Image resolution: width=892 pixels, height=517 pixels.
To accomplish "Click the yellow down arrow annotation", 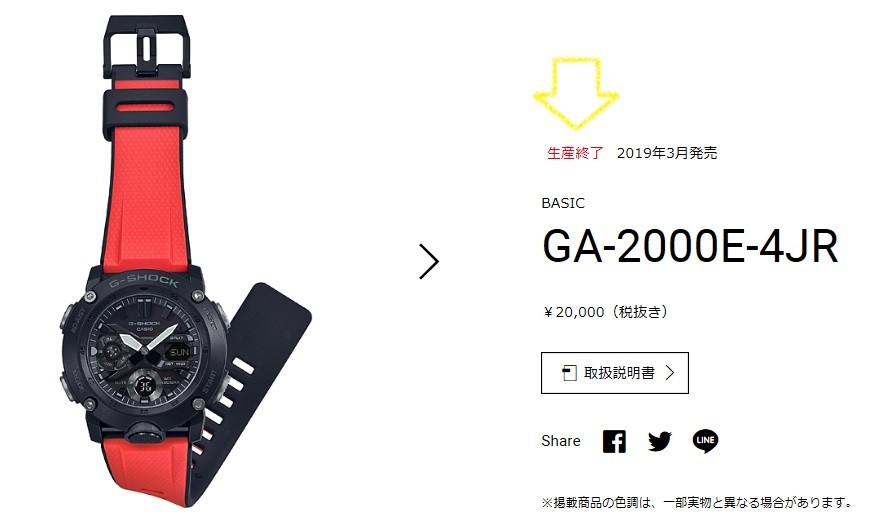I will click(576, 93).
